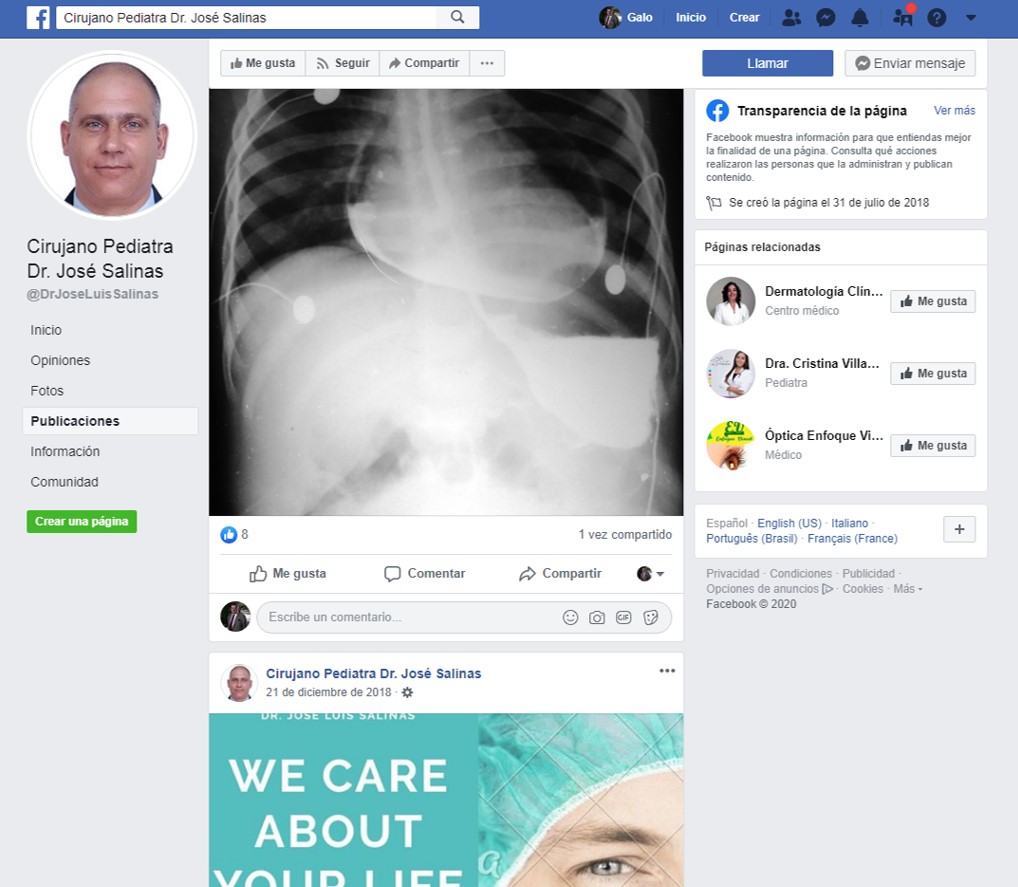Click the Ver más transparency link

pyautogui.click(x=954, y=110)
